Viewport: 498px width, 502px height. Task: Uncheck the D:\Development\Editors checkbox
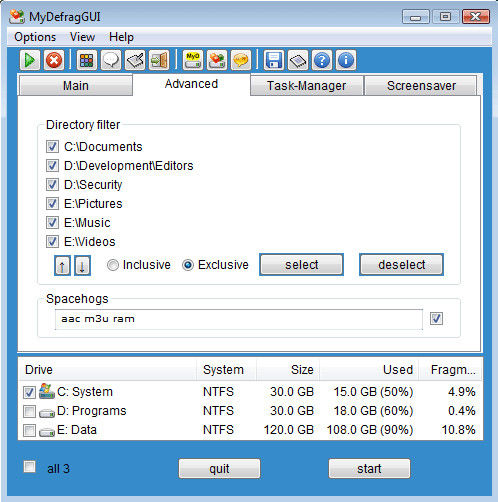point(52,166)
